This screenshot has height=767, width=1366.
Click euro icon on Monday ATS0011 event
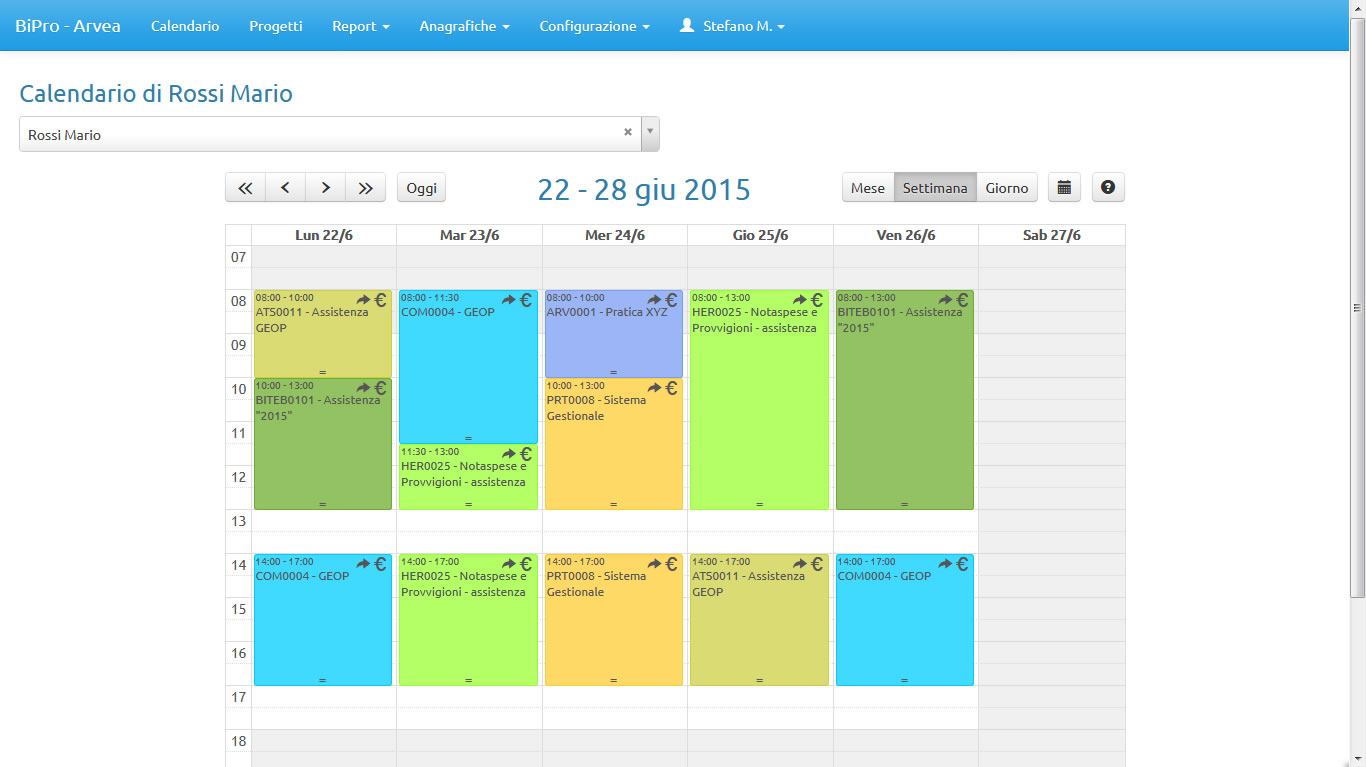pos(380,300)
